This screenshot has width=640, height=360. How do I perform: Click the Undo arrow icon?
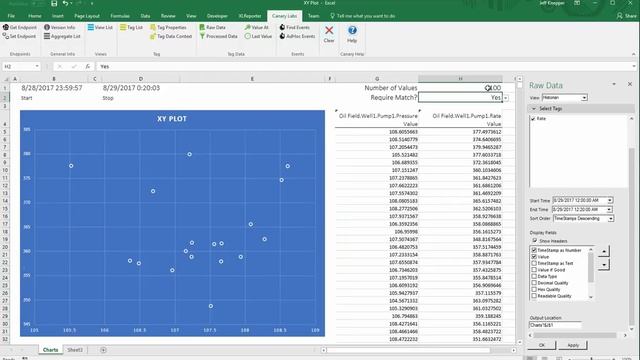(65, 3)
